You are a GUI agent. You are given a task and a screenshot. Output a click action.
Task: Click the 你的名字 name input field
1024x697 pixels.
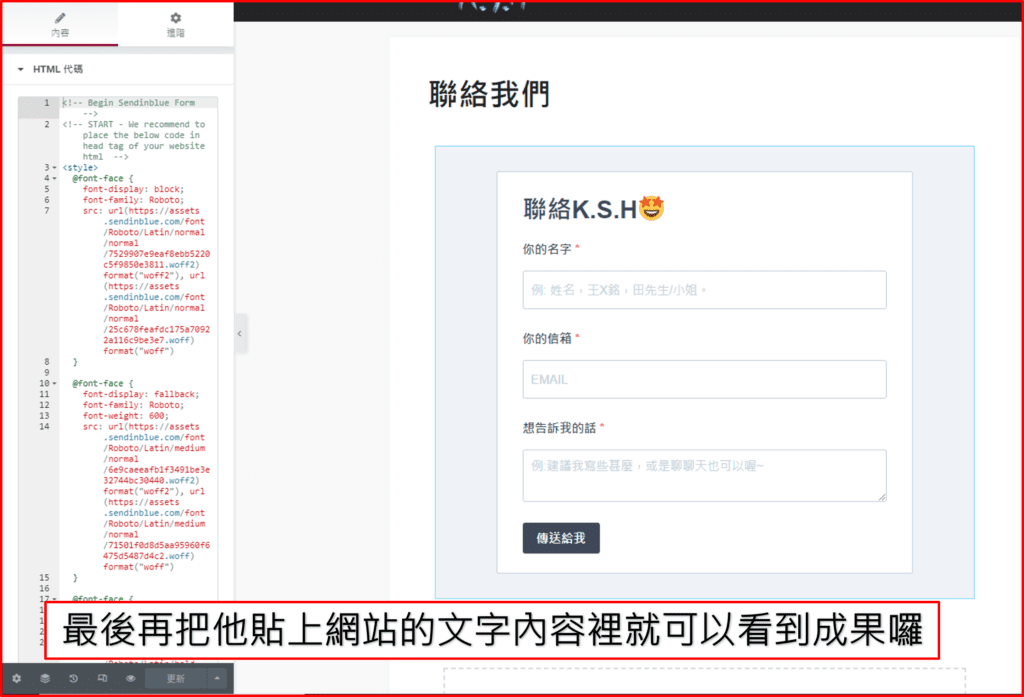point(704,290)
